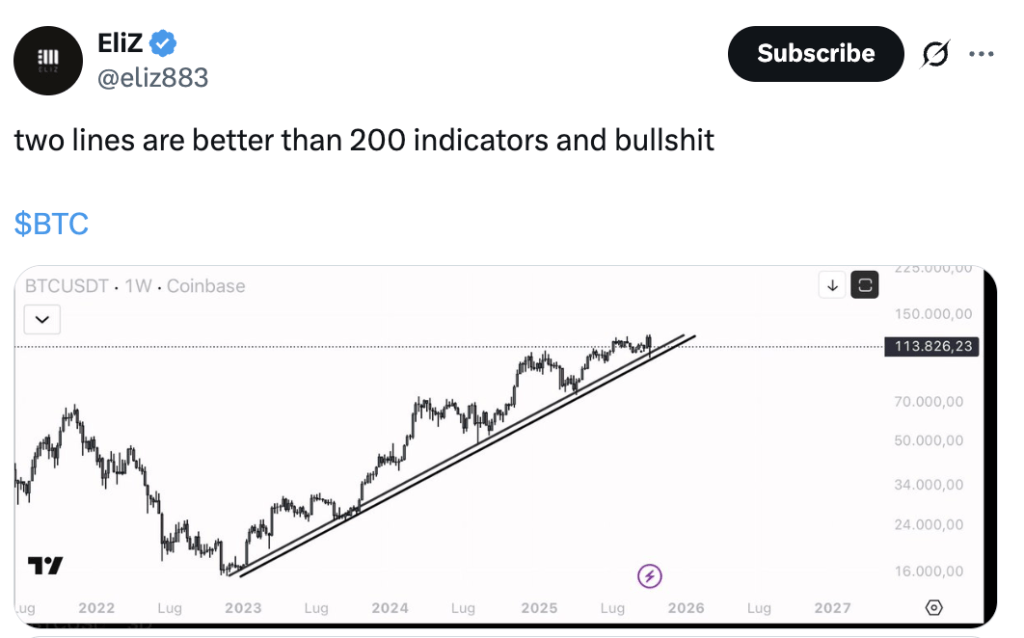Viewport: 1024px width, 638px height.
Task: Open chart settings hexagon icon
Action: coord(934,607)
